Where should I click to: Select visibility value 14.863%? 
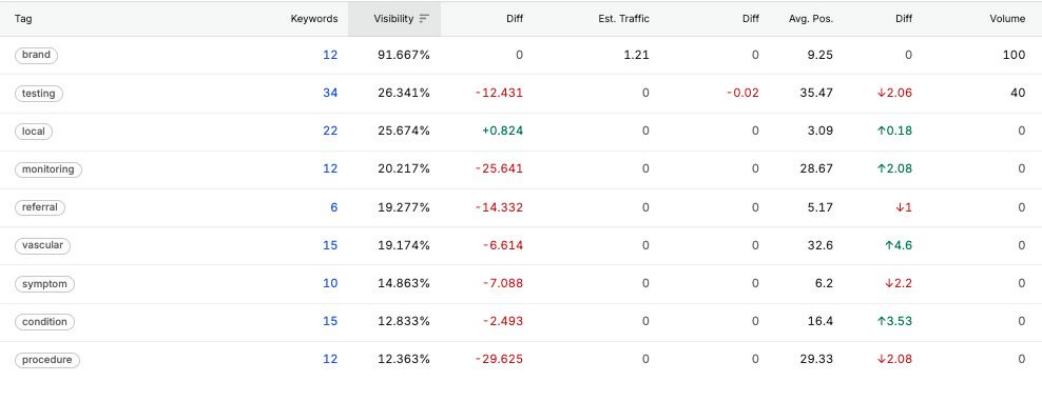pos(403,283)
